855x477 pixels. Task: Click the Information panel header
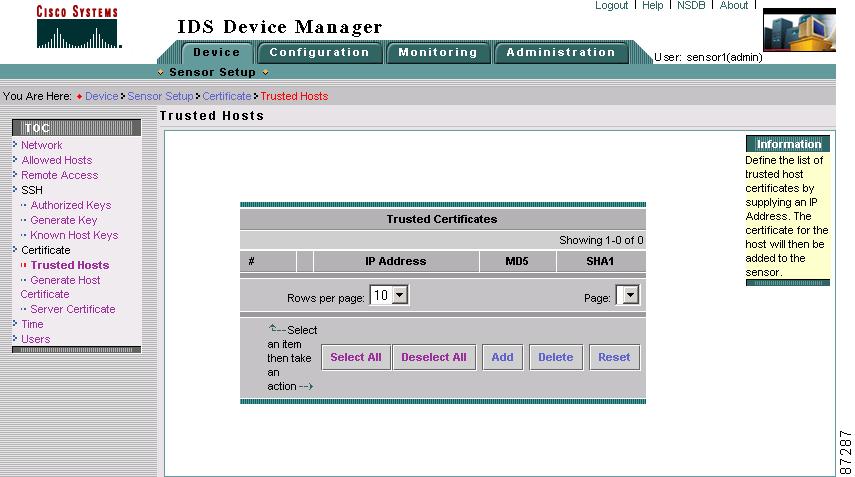pos(788,144)
